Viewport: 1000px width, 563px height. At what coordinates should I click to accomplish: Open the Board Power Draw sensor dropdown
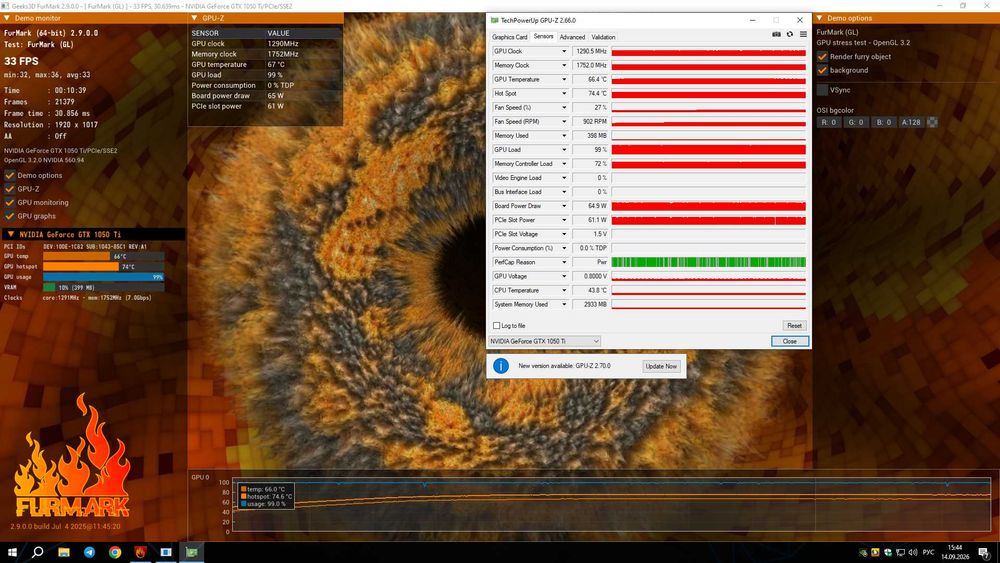(x=564, y=206)
